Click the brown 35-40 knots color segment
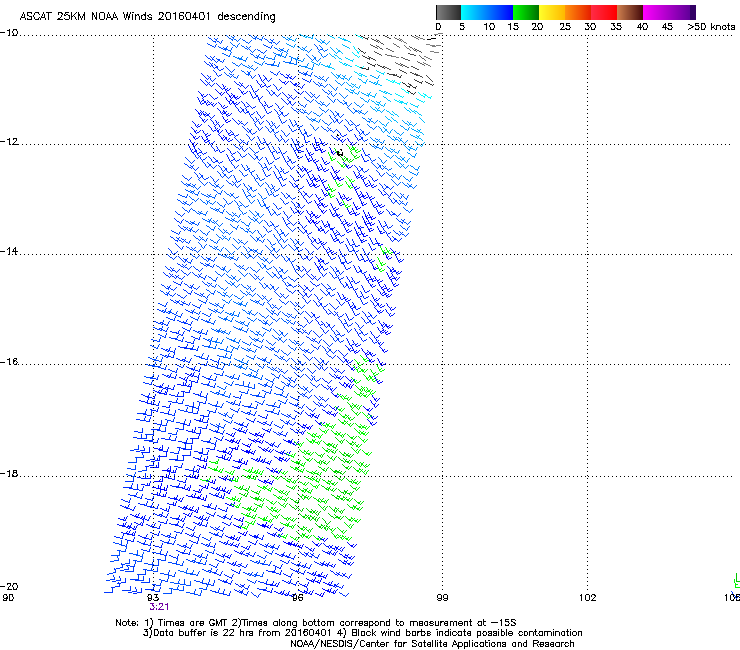740x650 pixels. tap(630, 12)
